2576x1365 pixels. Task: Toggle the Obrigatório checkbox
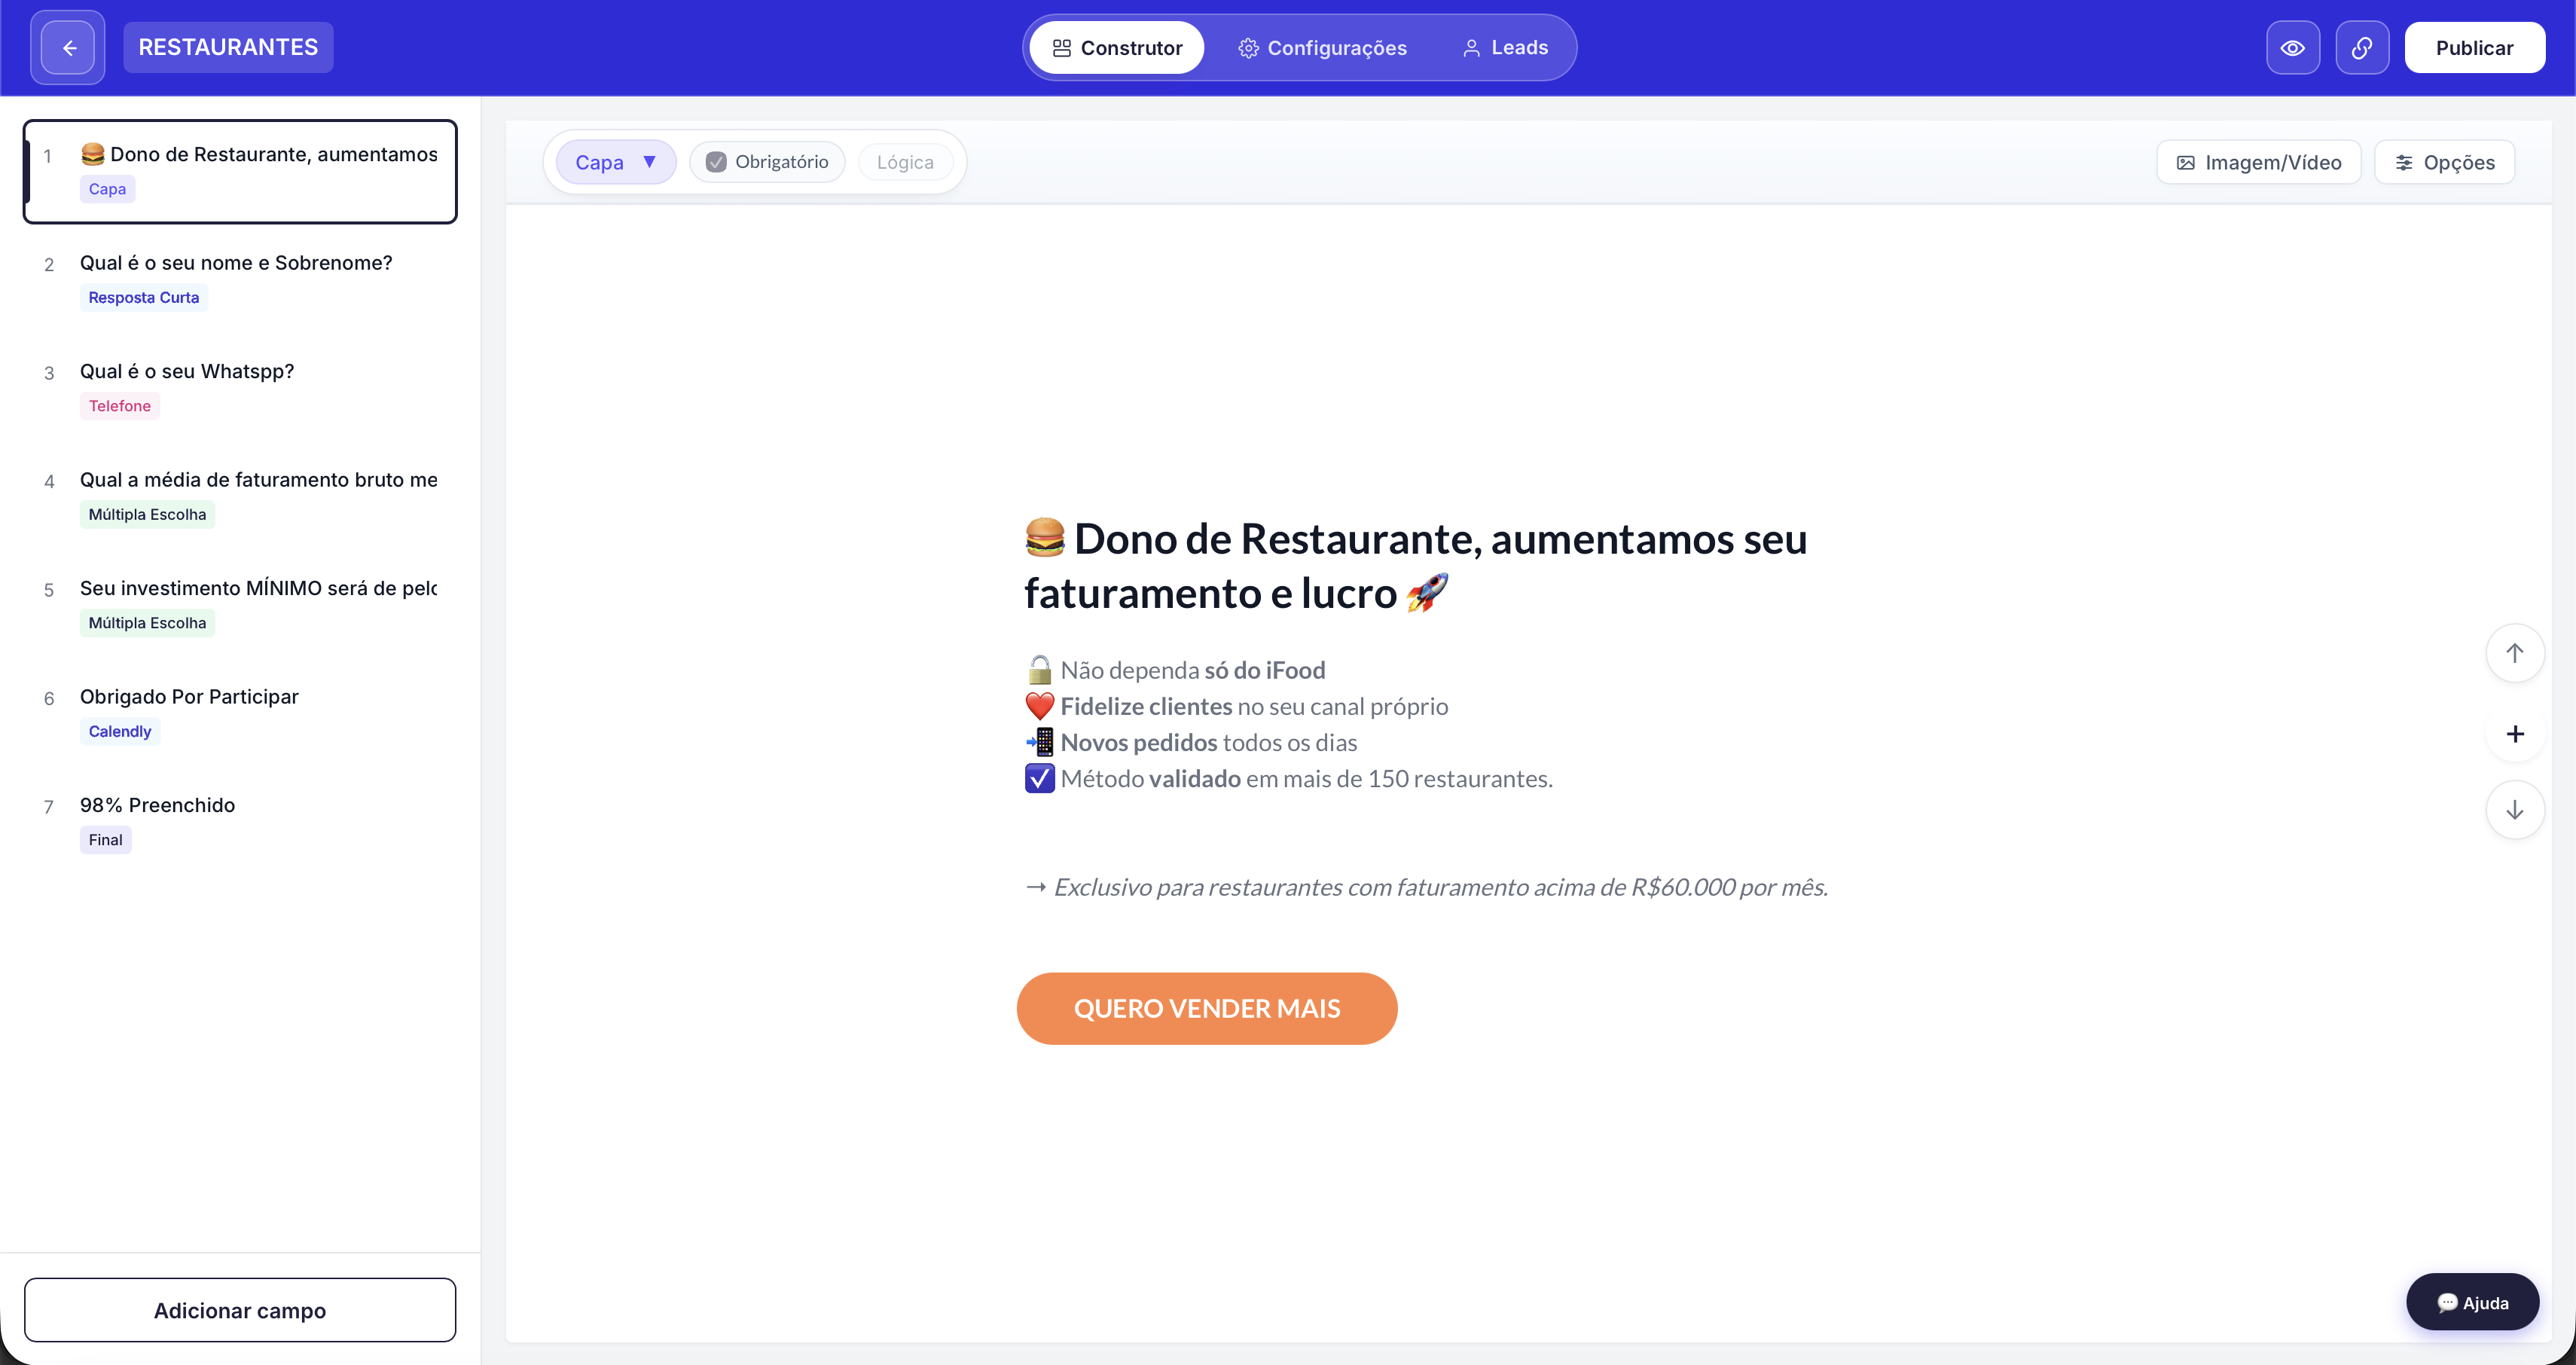pos(716,162)
